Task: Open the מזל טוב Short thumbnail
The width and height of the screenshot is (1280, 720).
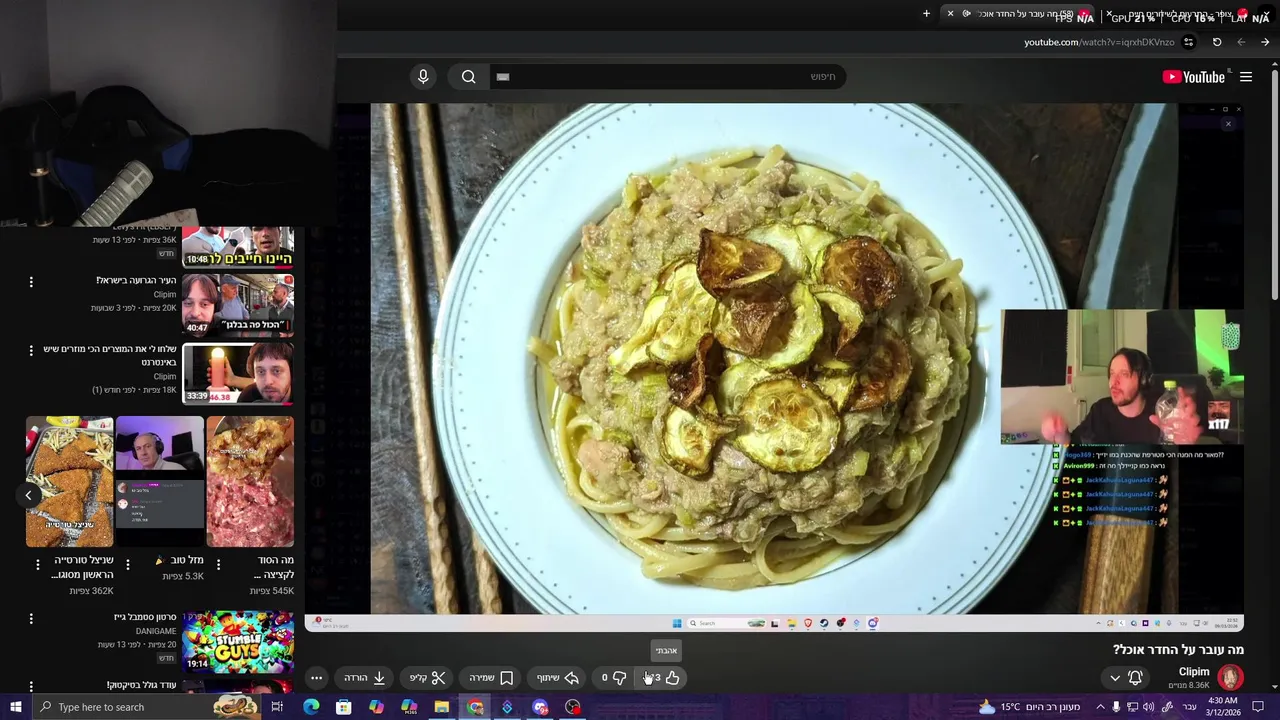Action: point(160,482)
